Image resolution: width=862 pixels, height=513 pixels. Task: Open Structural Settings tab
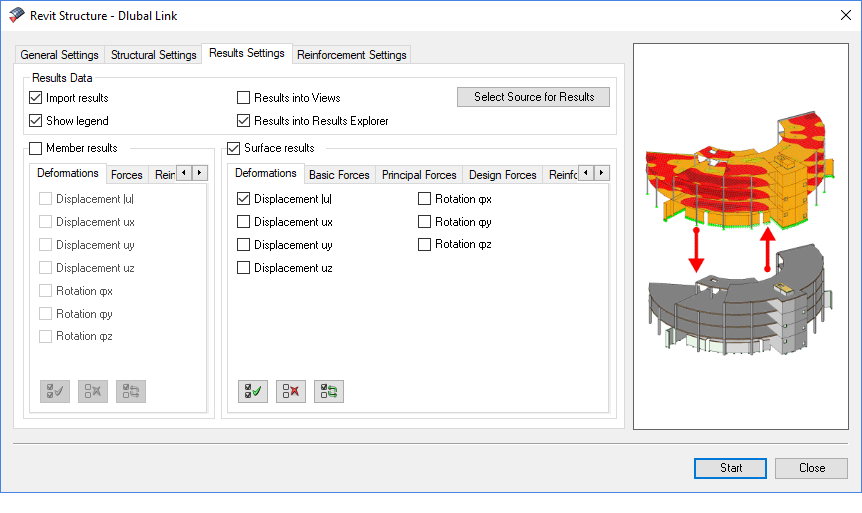point(153,55)
